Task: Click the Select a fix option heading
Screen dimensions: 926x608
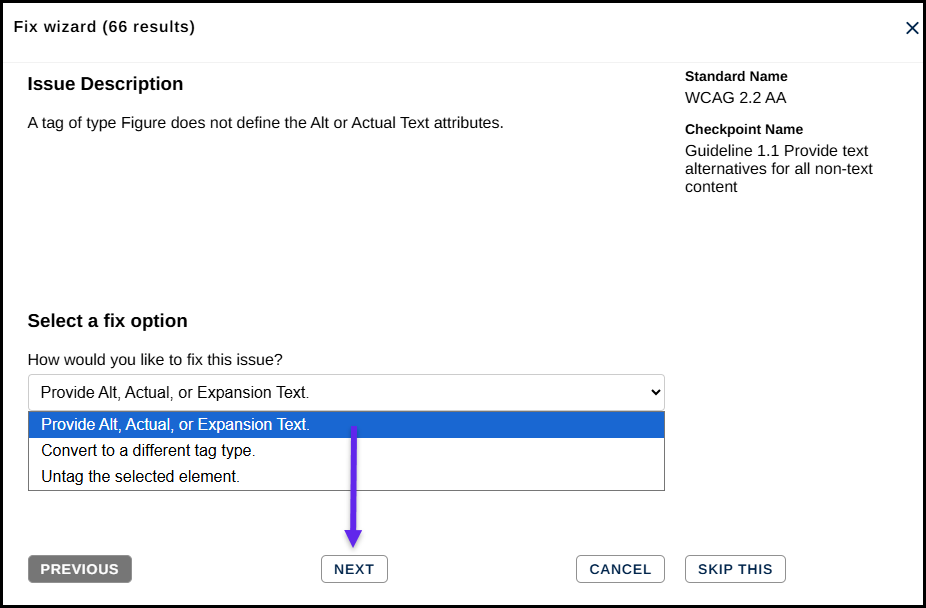Action: [x=107, y=321]
